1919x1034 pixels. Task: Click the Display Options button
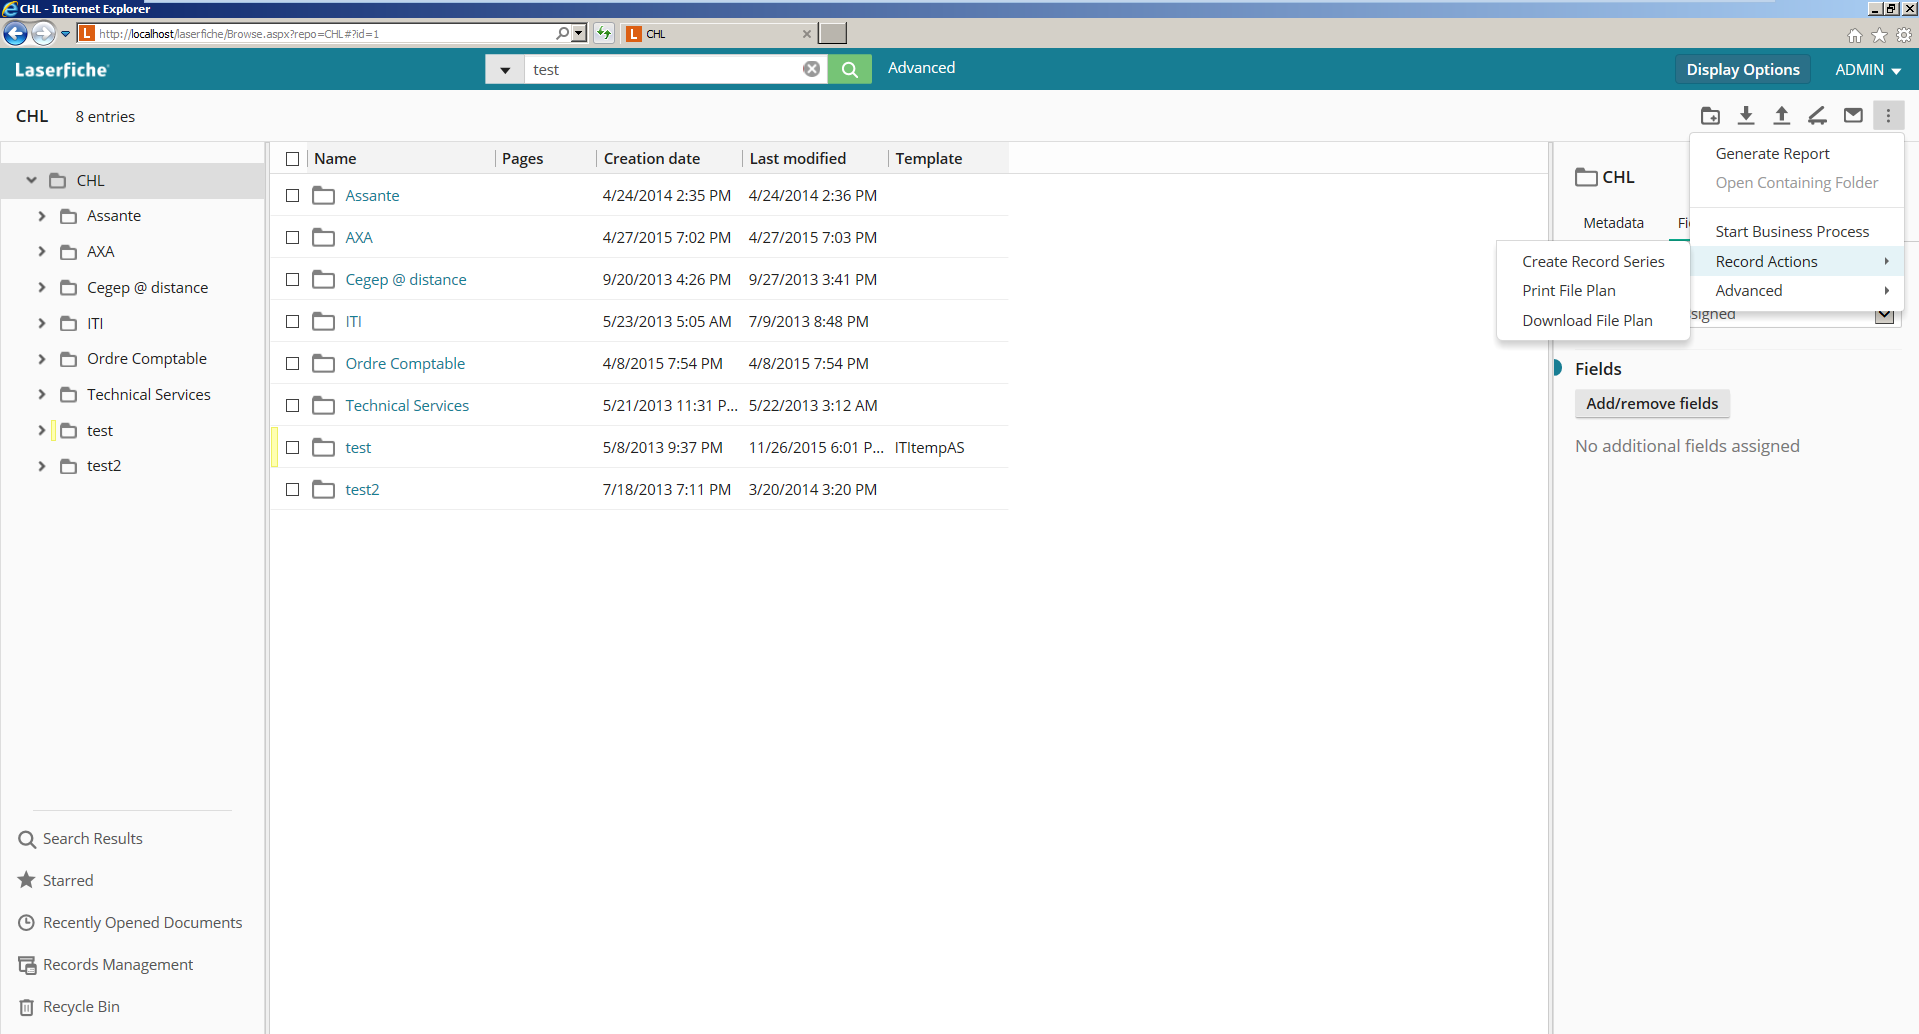pyautogui.click(x=1742, y=70)
